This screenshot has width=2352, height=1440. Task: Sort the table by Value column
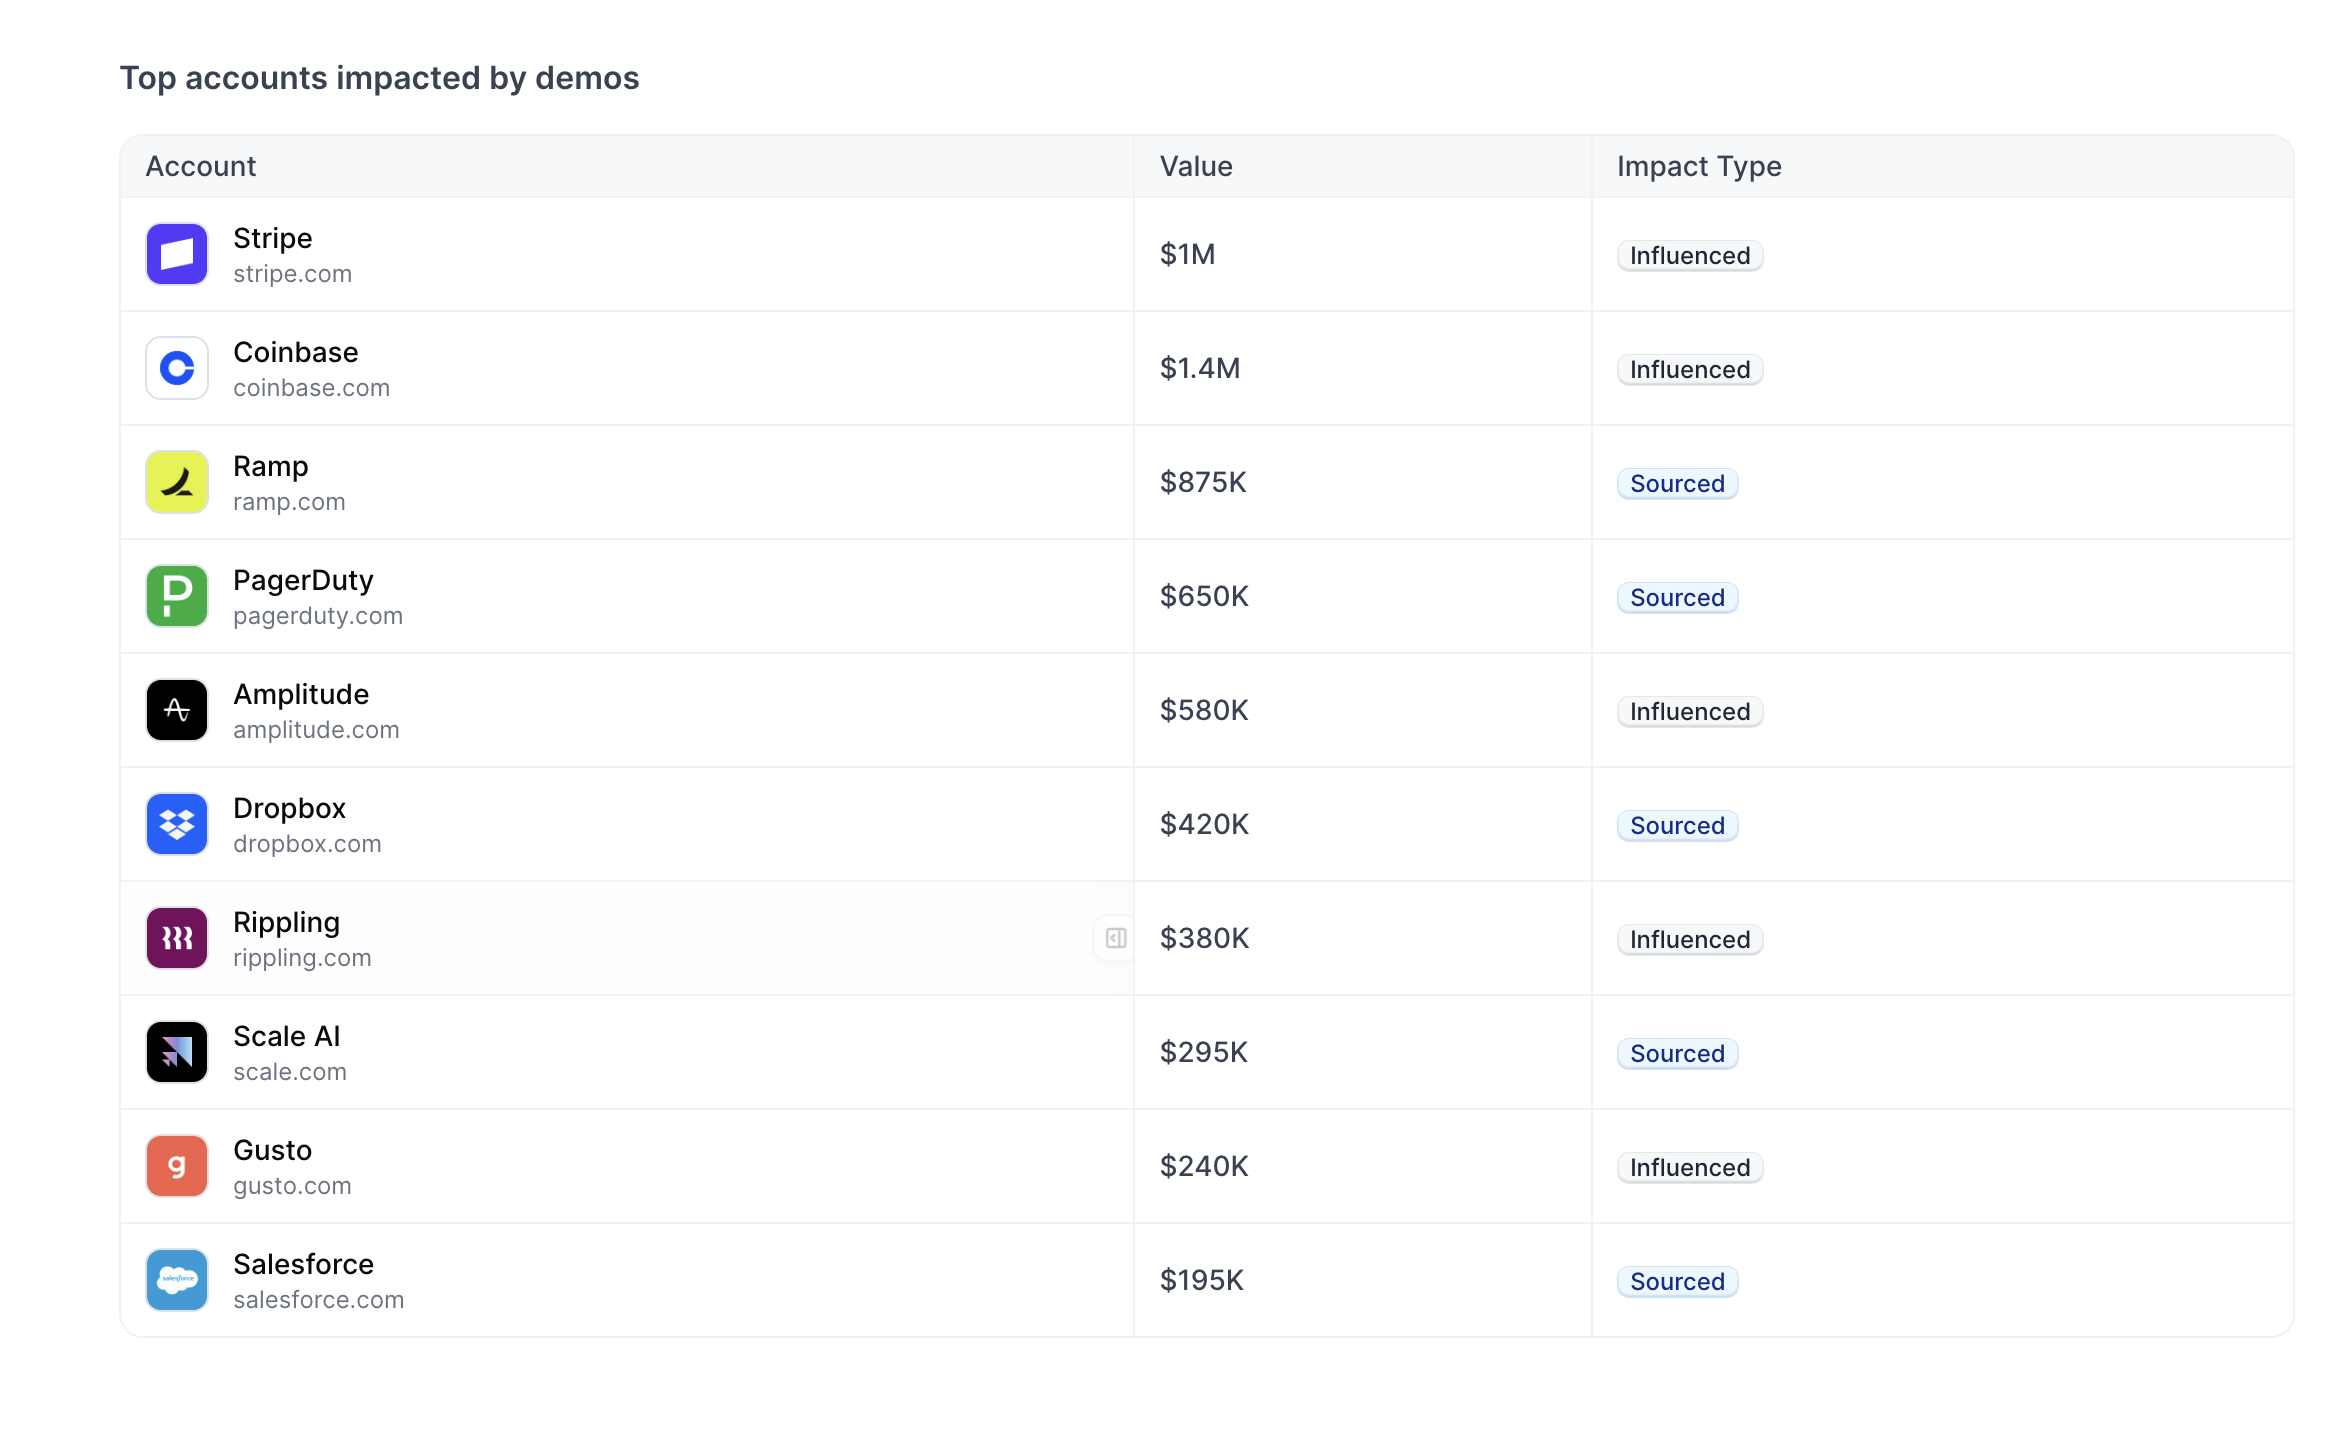(1196, 166)
